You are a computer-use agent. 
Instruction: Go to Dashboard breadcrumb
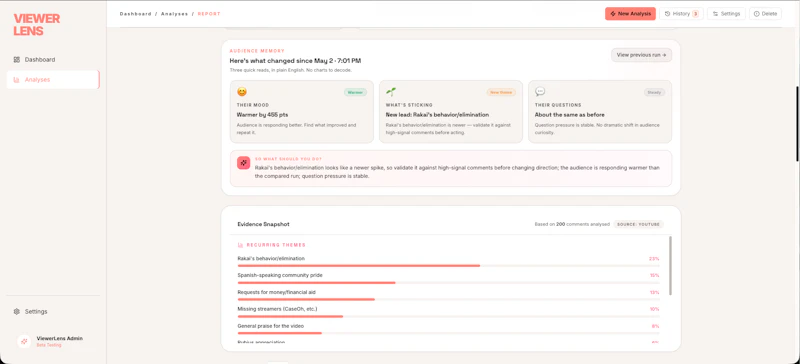click(136, 14)
